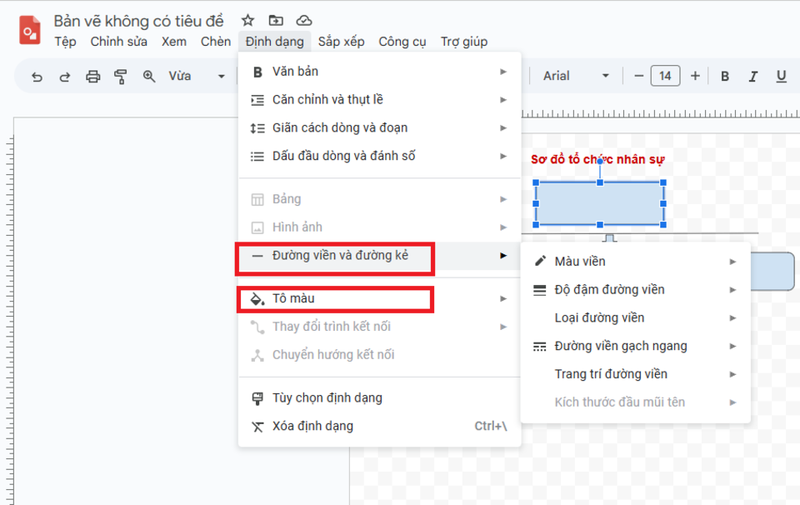Image resolution: width=800 pixels, height=505 pixels.
Task: Click the Google Drawings app logo
Action: [30, 31]
